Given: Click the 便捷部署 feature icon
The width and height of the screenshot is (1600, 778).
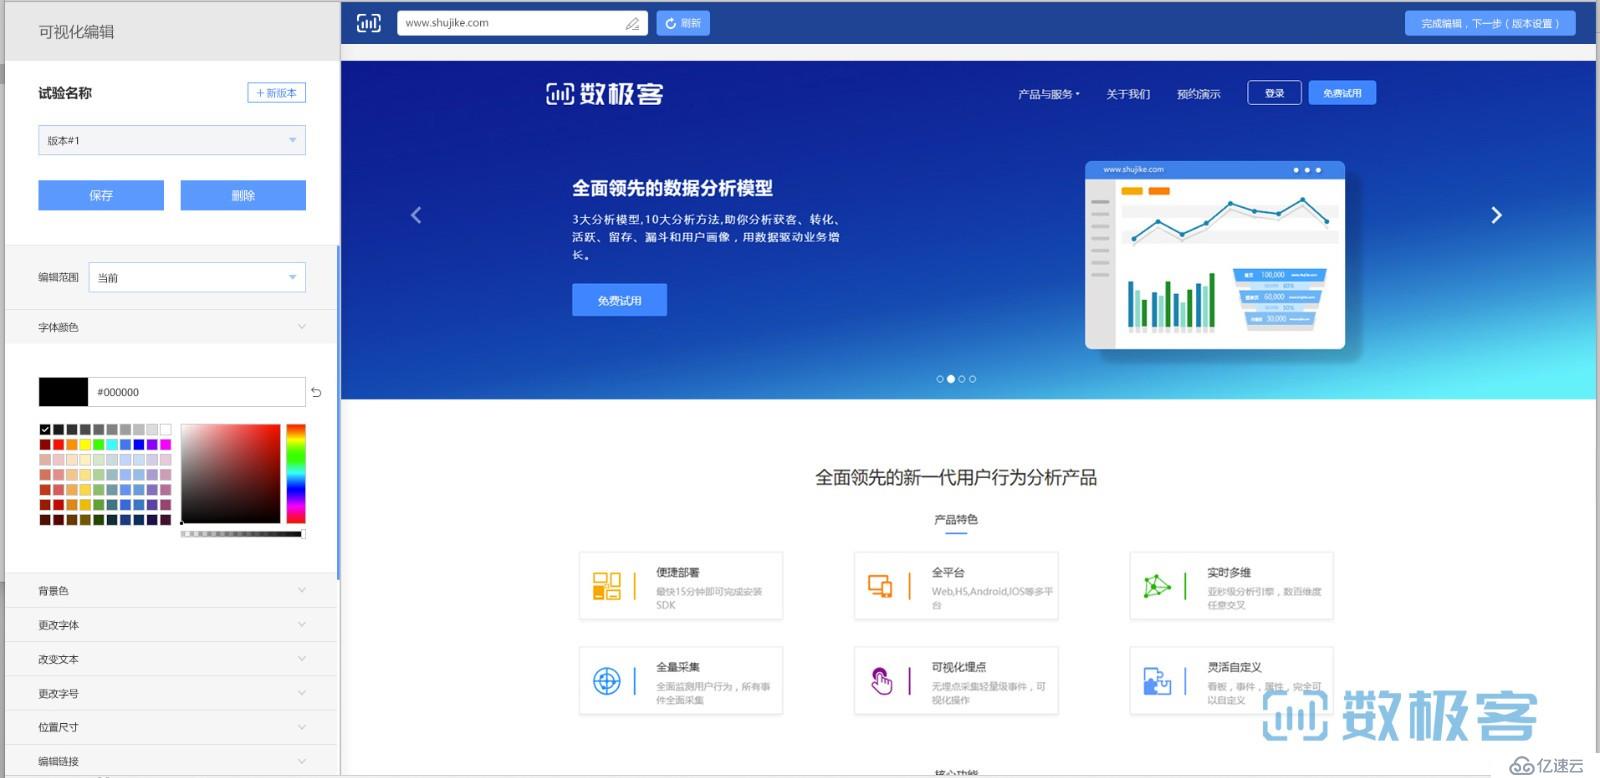Looking at the screenshot, I should point(607,586).
